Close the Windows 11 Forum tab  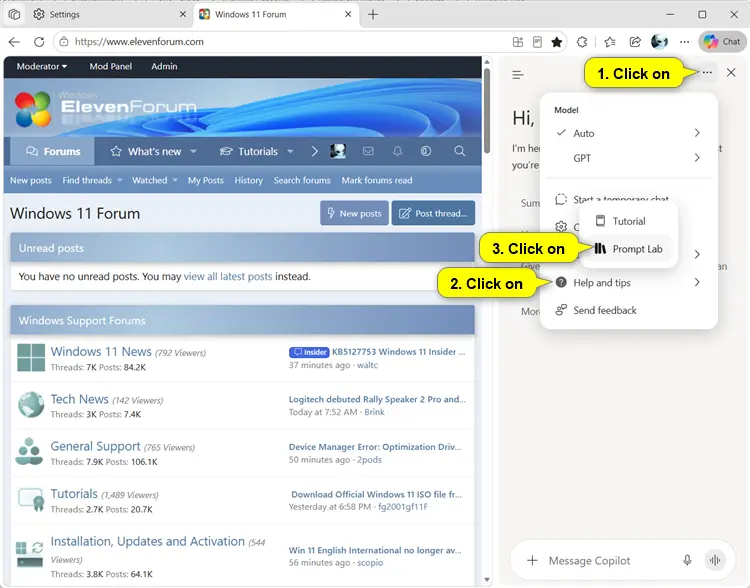pos(348,14)
